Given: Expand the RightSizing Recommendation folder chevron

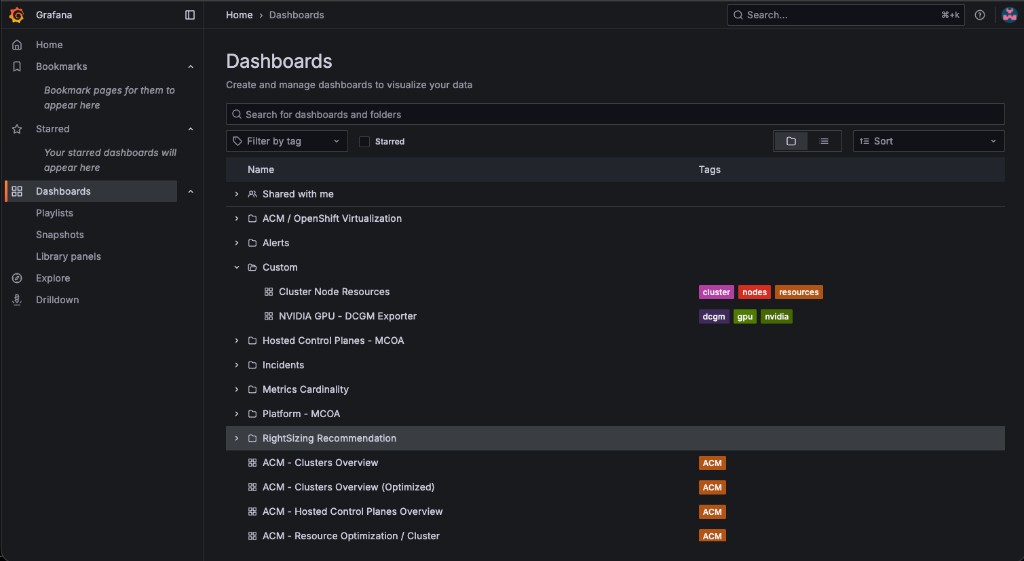Looking at the screenshot, I should tap(236, 438).
